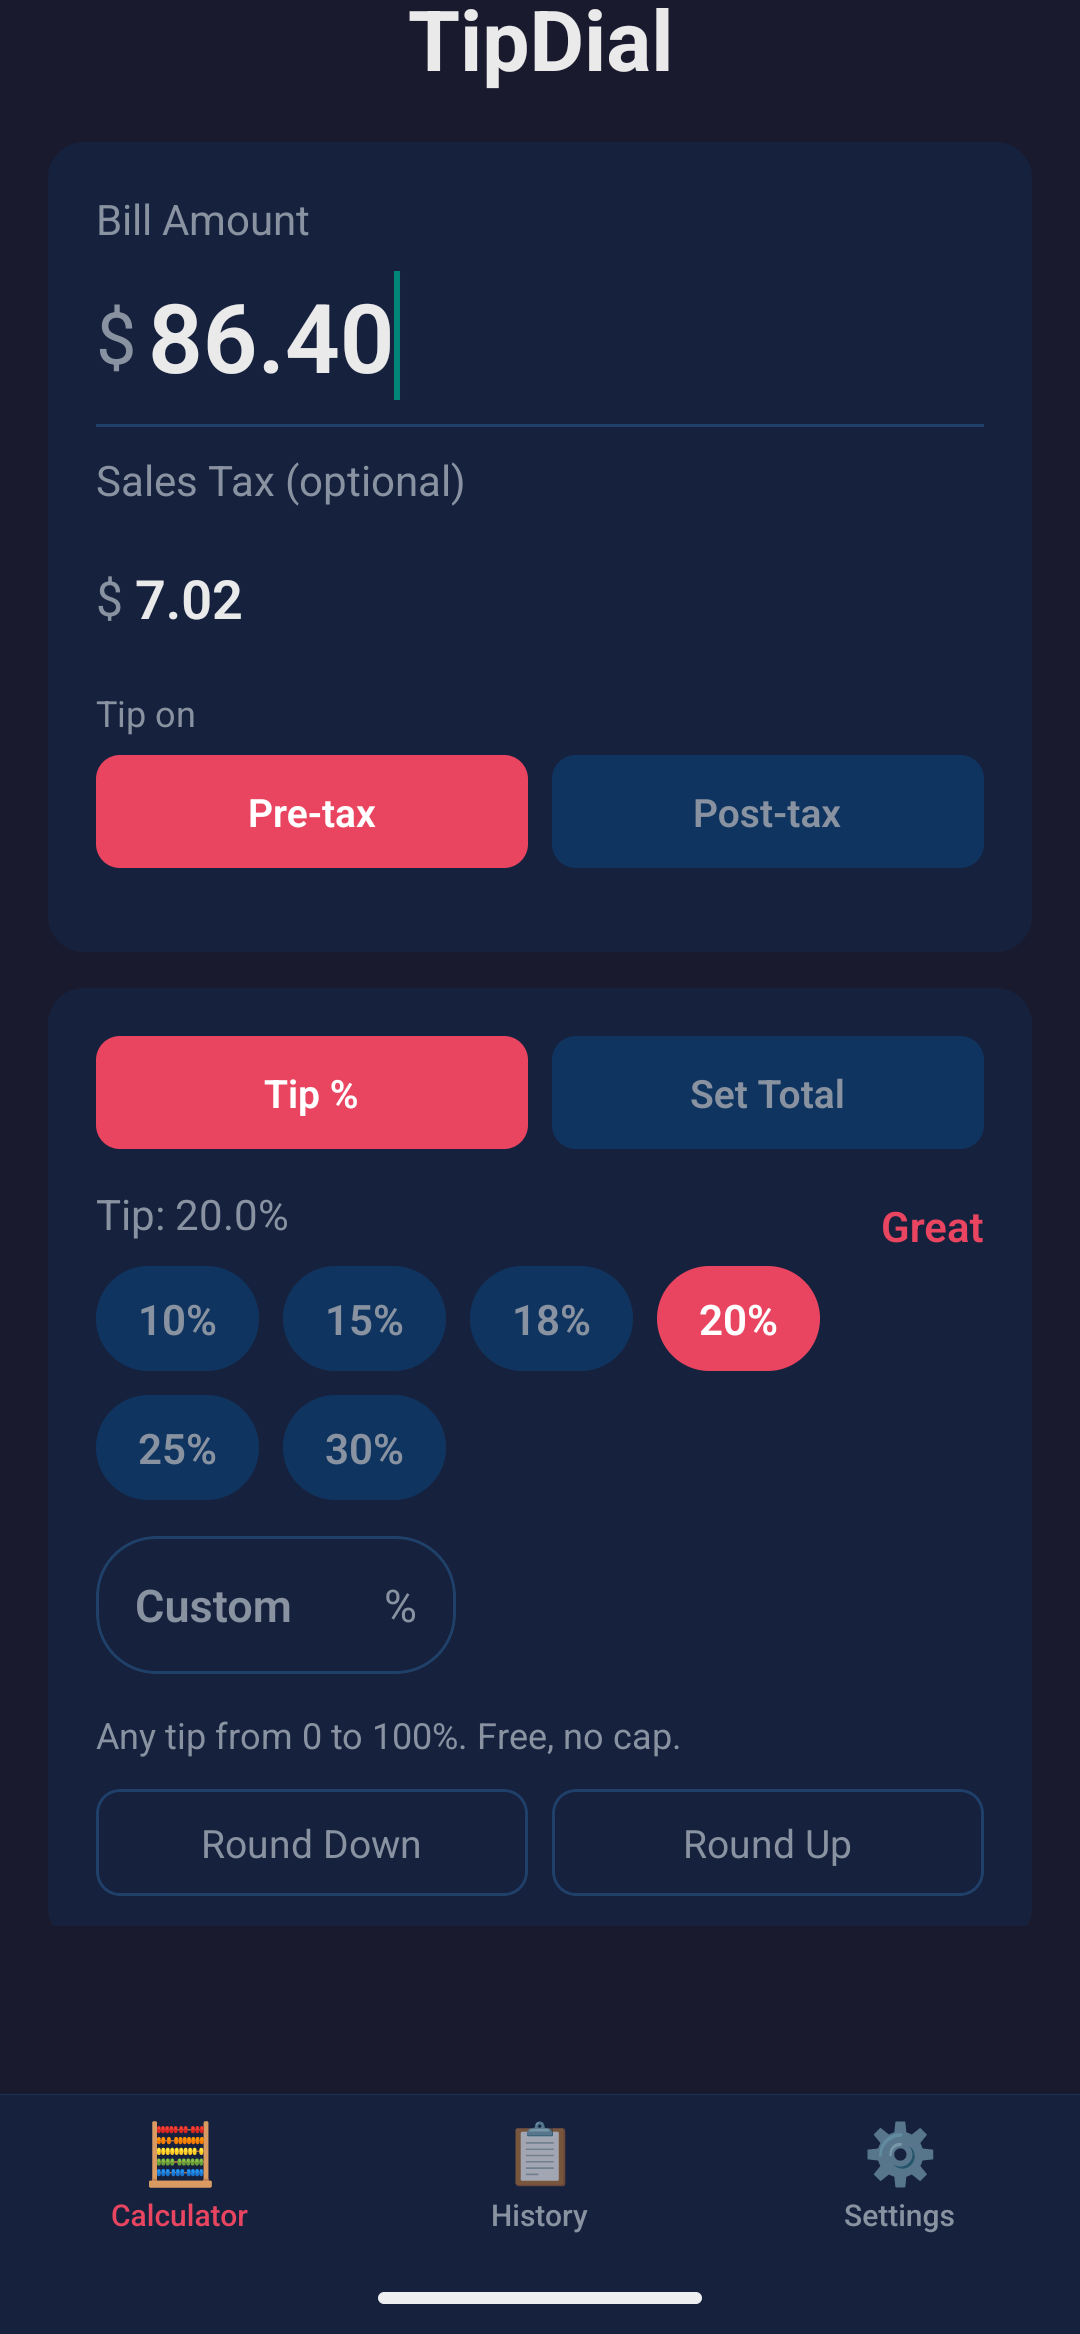Select Pre-tax tipping option
1080x2334 pixels.
[x=312, y=812]
